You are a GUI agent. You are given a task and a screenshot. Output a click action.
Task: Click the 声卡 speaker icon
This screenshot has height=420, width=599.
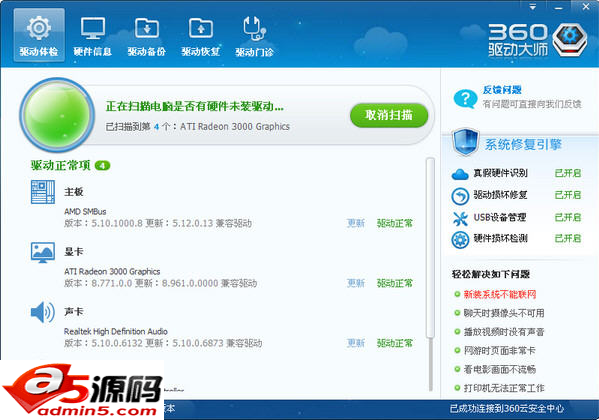(43, 312)
